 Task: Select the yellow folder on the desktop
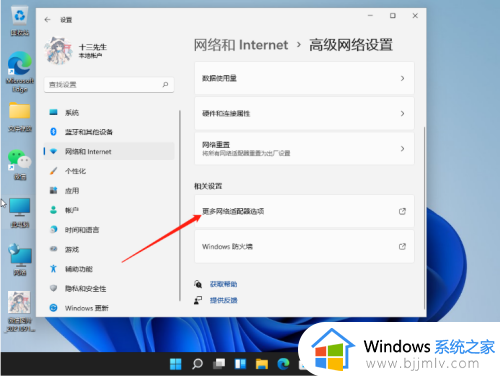20,117
